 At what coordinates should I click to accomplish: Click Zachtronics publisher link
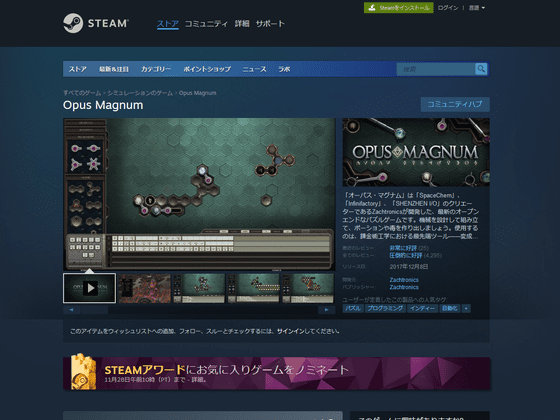[404, 287]
